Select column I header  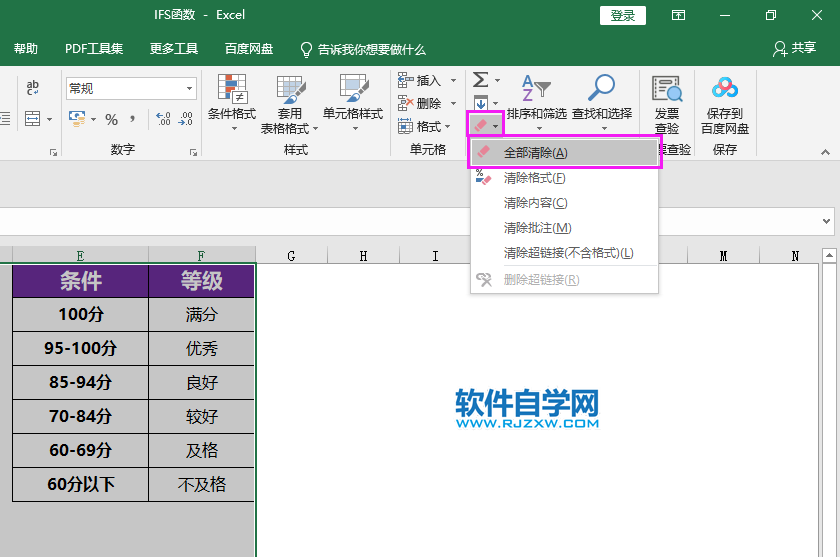(x=435, y=255)
